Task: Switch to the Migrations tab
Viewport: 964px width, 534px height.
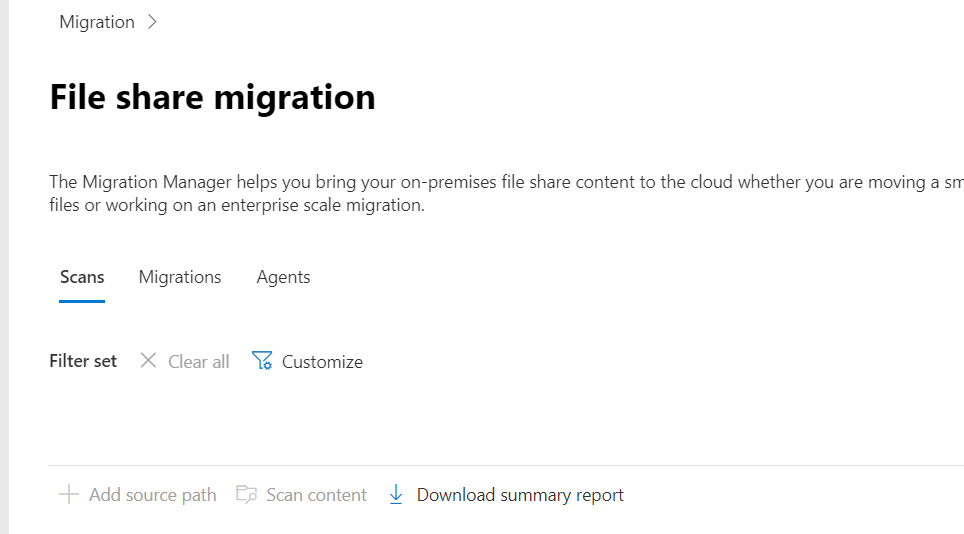Action: tap(180, 277)
